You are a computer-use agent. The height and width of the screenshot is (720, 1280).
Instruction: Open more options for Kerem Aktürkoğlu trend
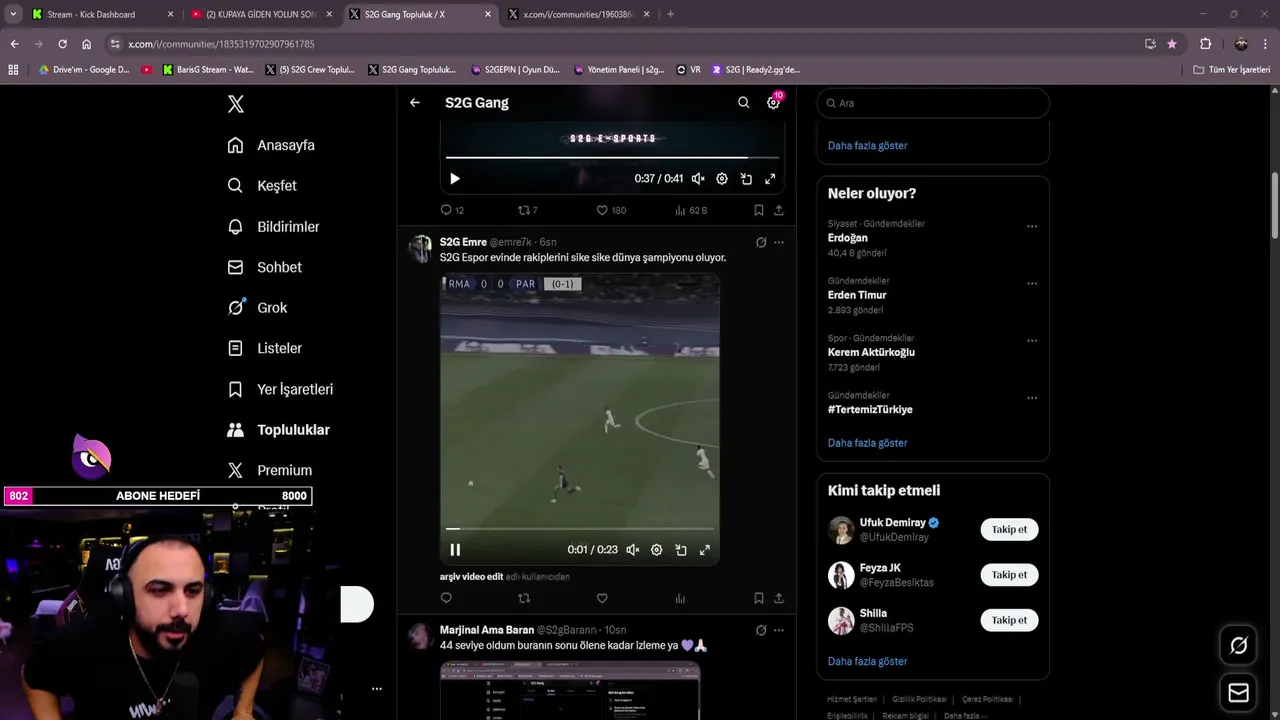click(1032, 340)
